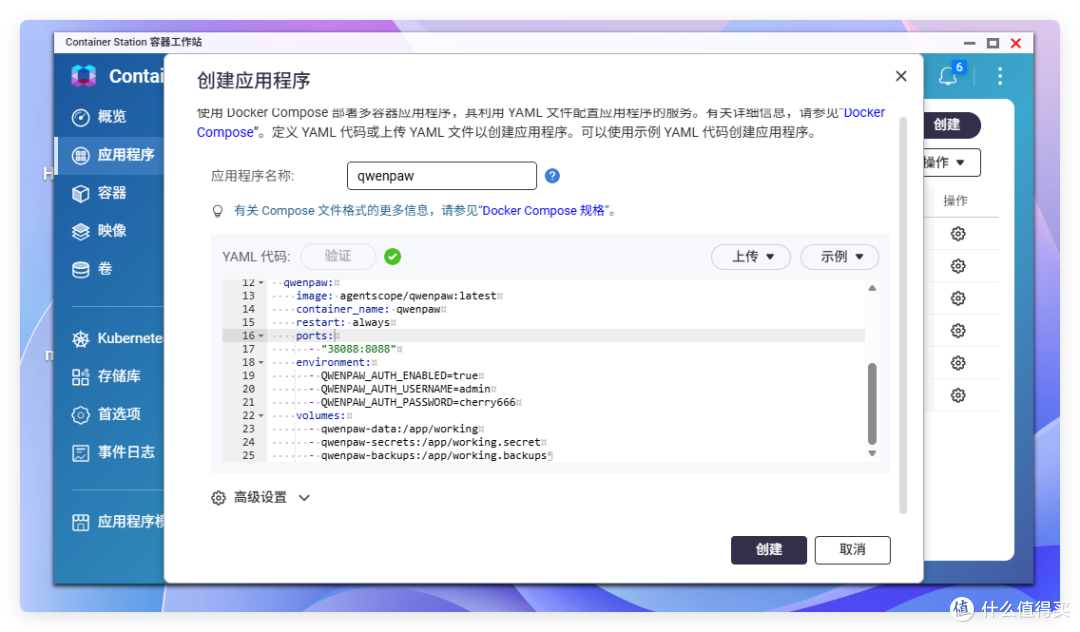Expand the advanced settings (高级设置) chevron

304,498
